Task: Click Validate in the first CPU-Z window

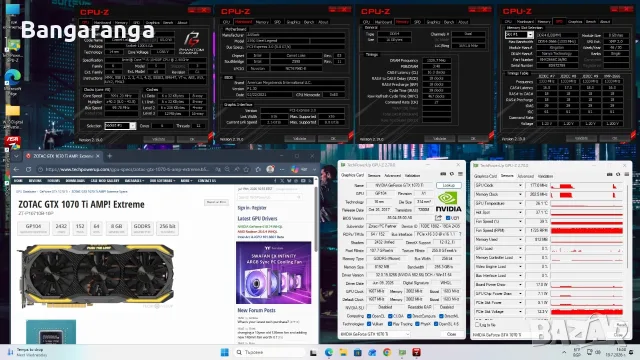Action: (158, 139)
